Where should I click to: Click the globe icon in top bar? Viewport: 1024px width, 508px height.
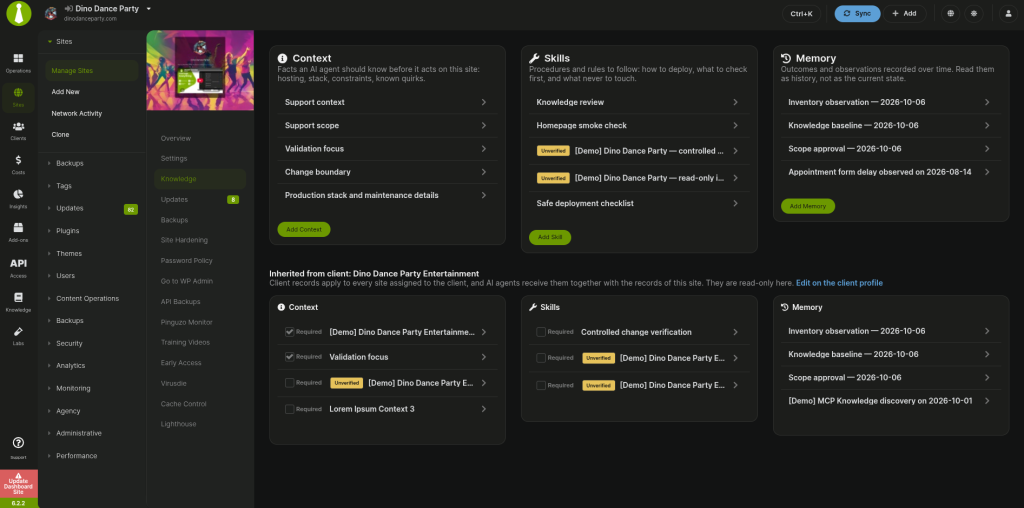tap(950, 14)
